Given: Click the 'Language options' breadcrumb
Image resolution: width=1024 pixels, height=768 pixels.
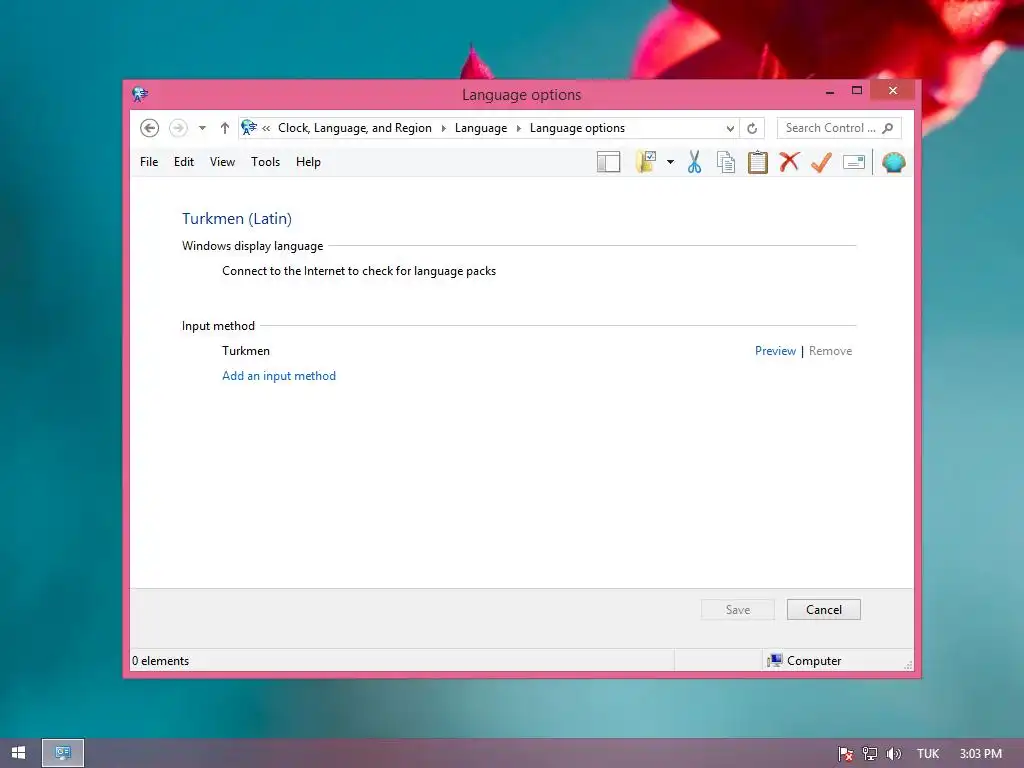Looking at the screenshot, I should (577, 128).
